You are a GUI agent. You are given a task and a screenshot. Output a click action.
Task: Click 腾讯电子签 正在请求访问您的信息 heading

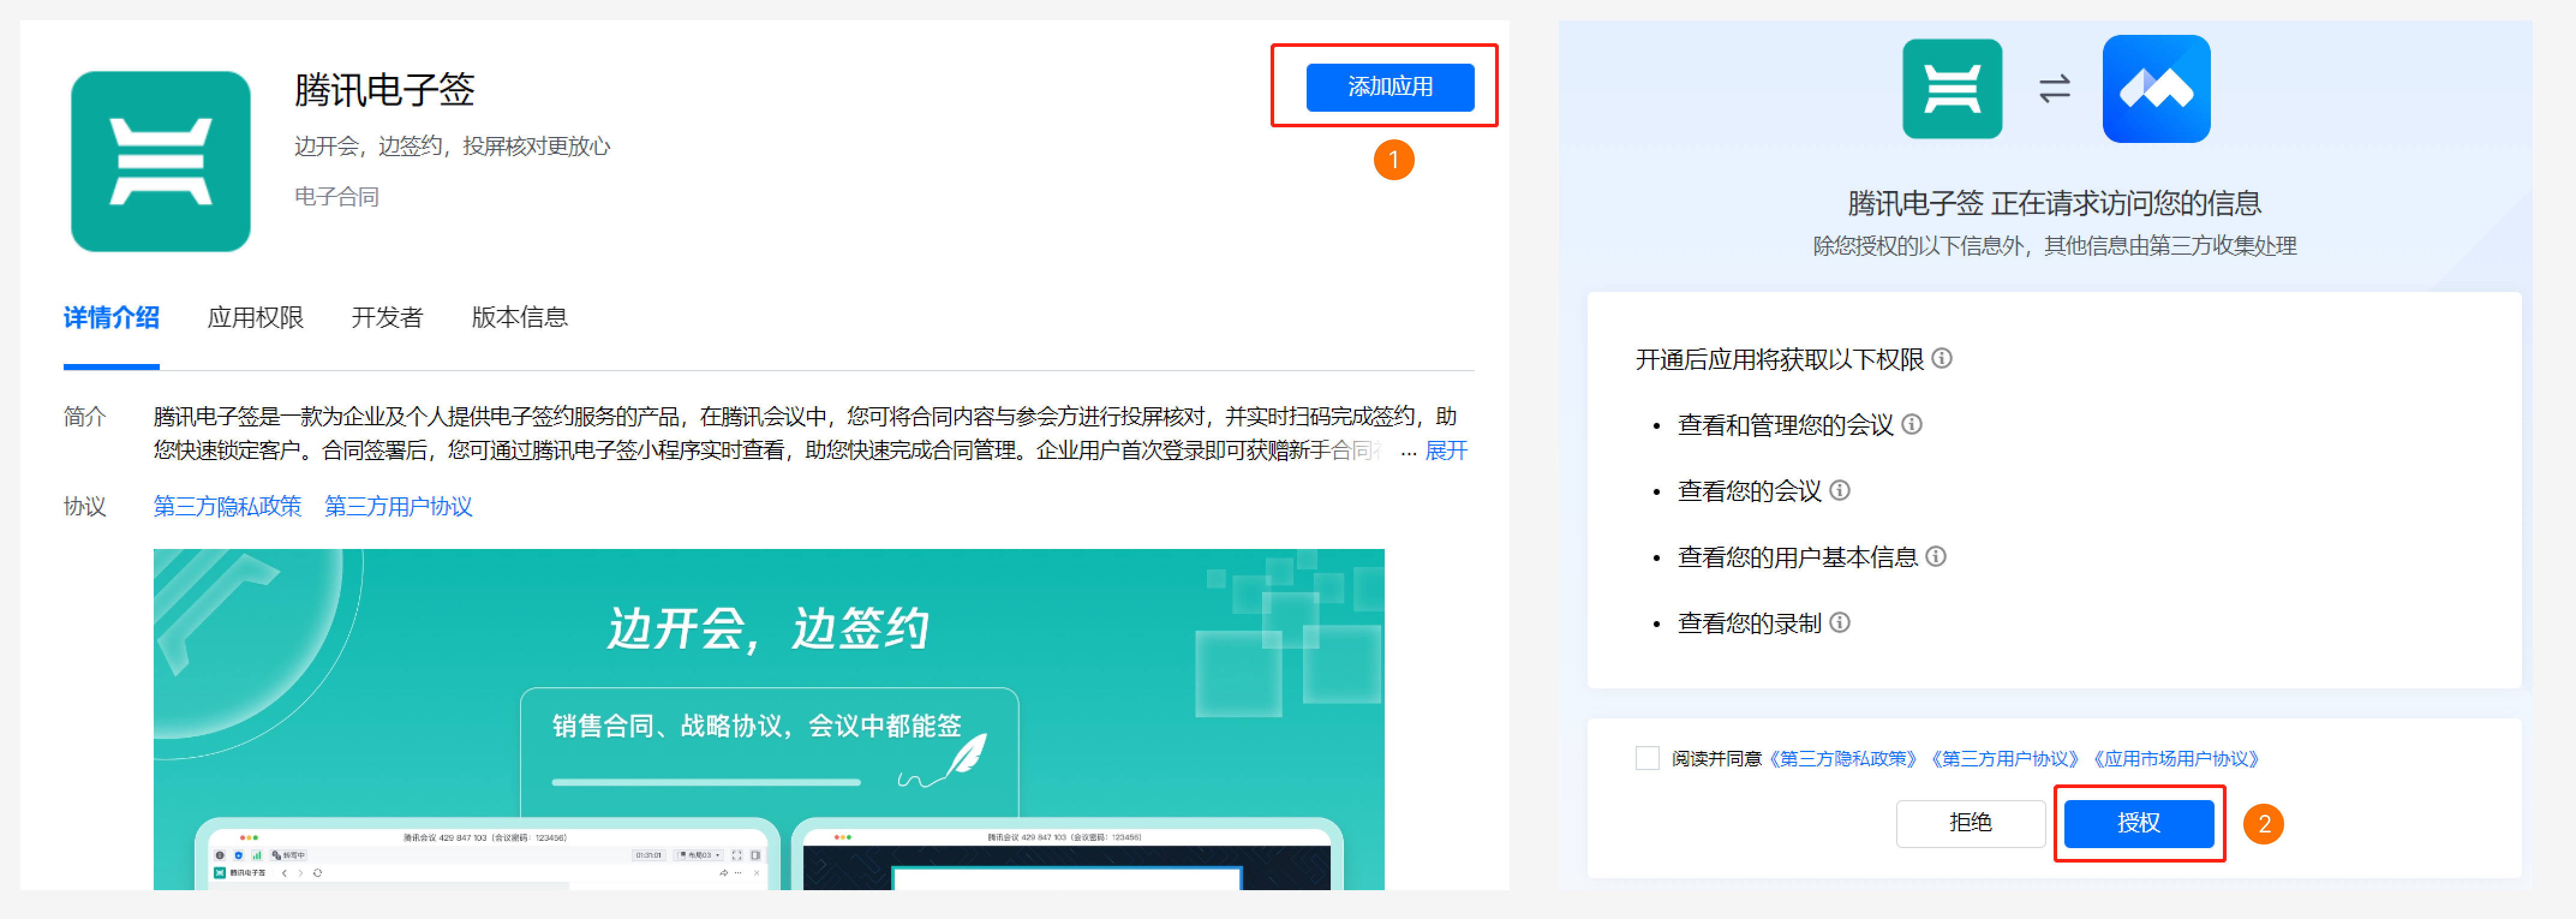coord(2054,203)
